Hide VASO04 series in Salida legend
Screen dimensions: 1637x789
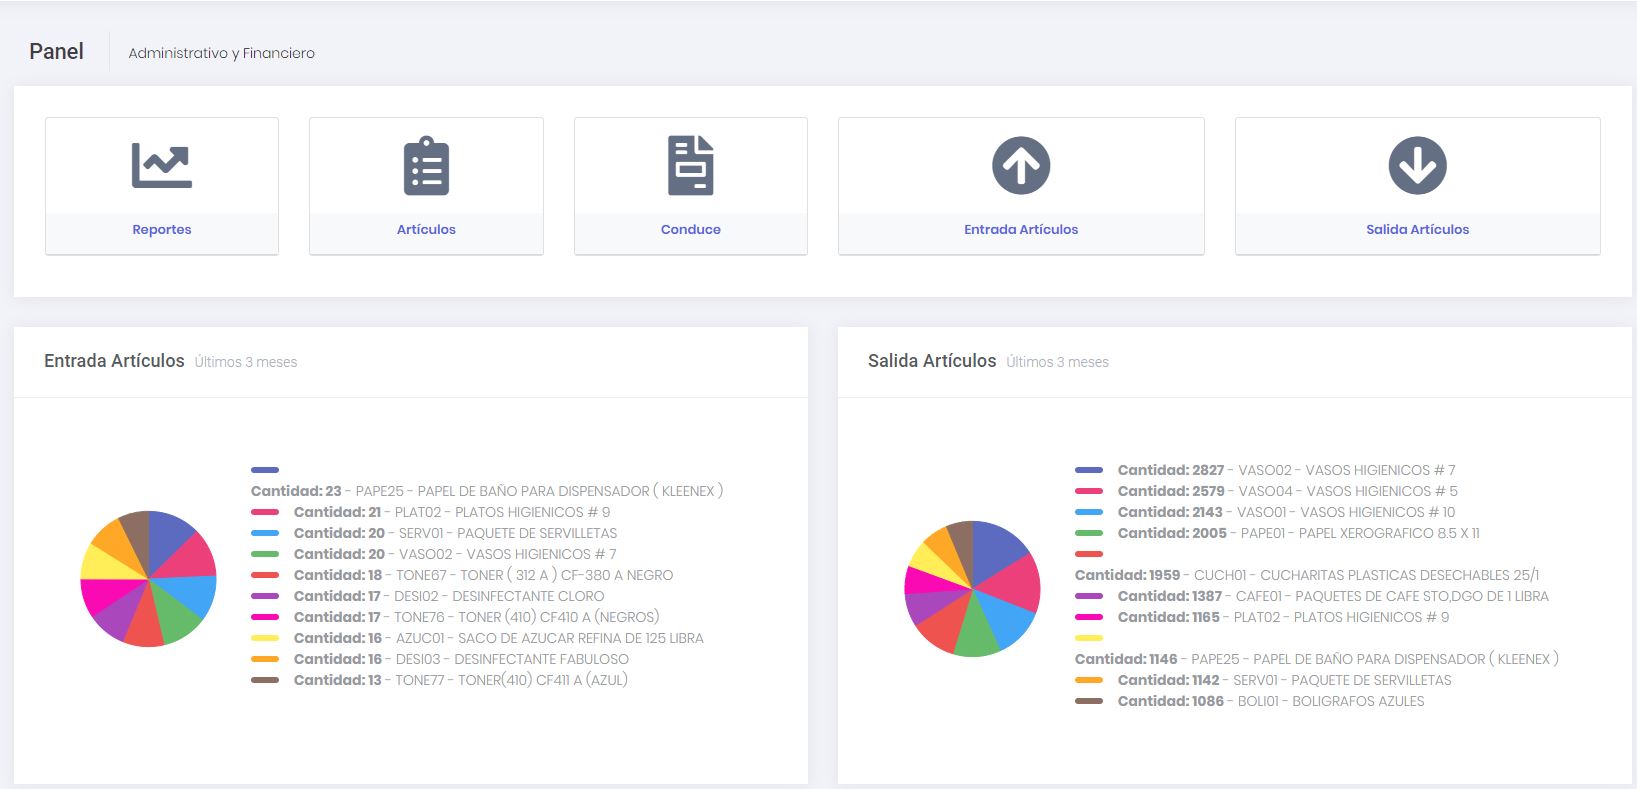tap(1287, 491)
